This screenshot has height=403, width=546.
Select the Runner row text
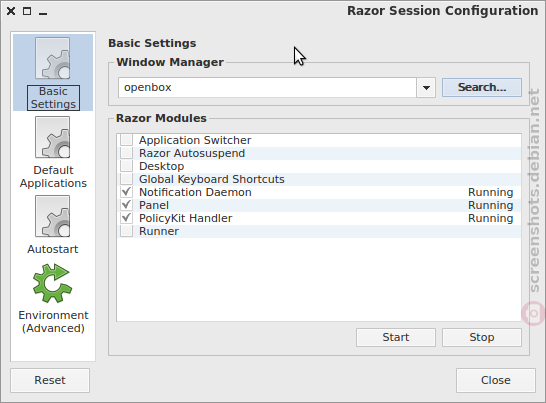point(159,231)
